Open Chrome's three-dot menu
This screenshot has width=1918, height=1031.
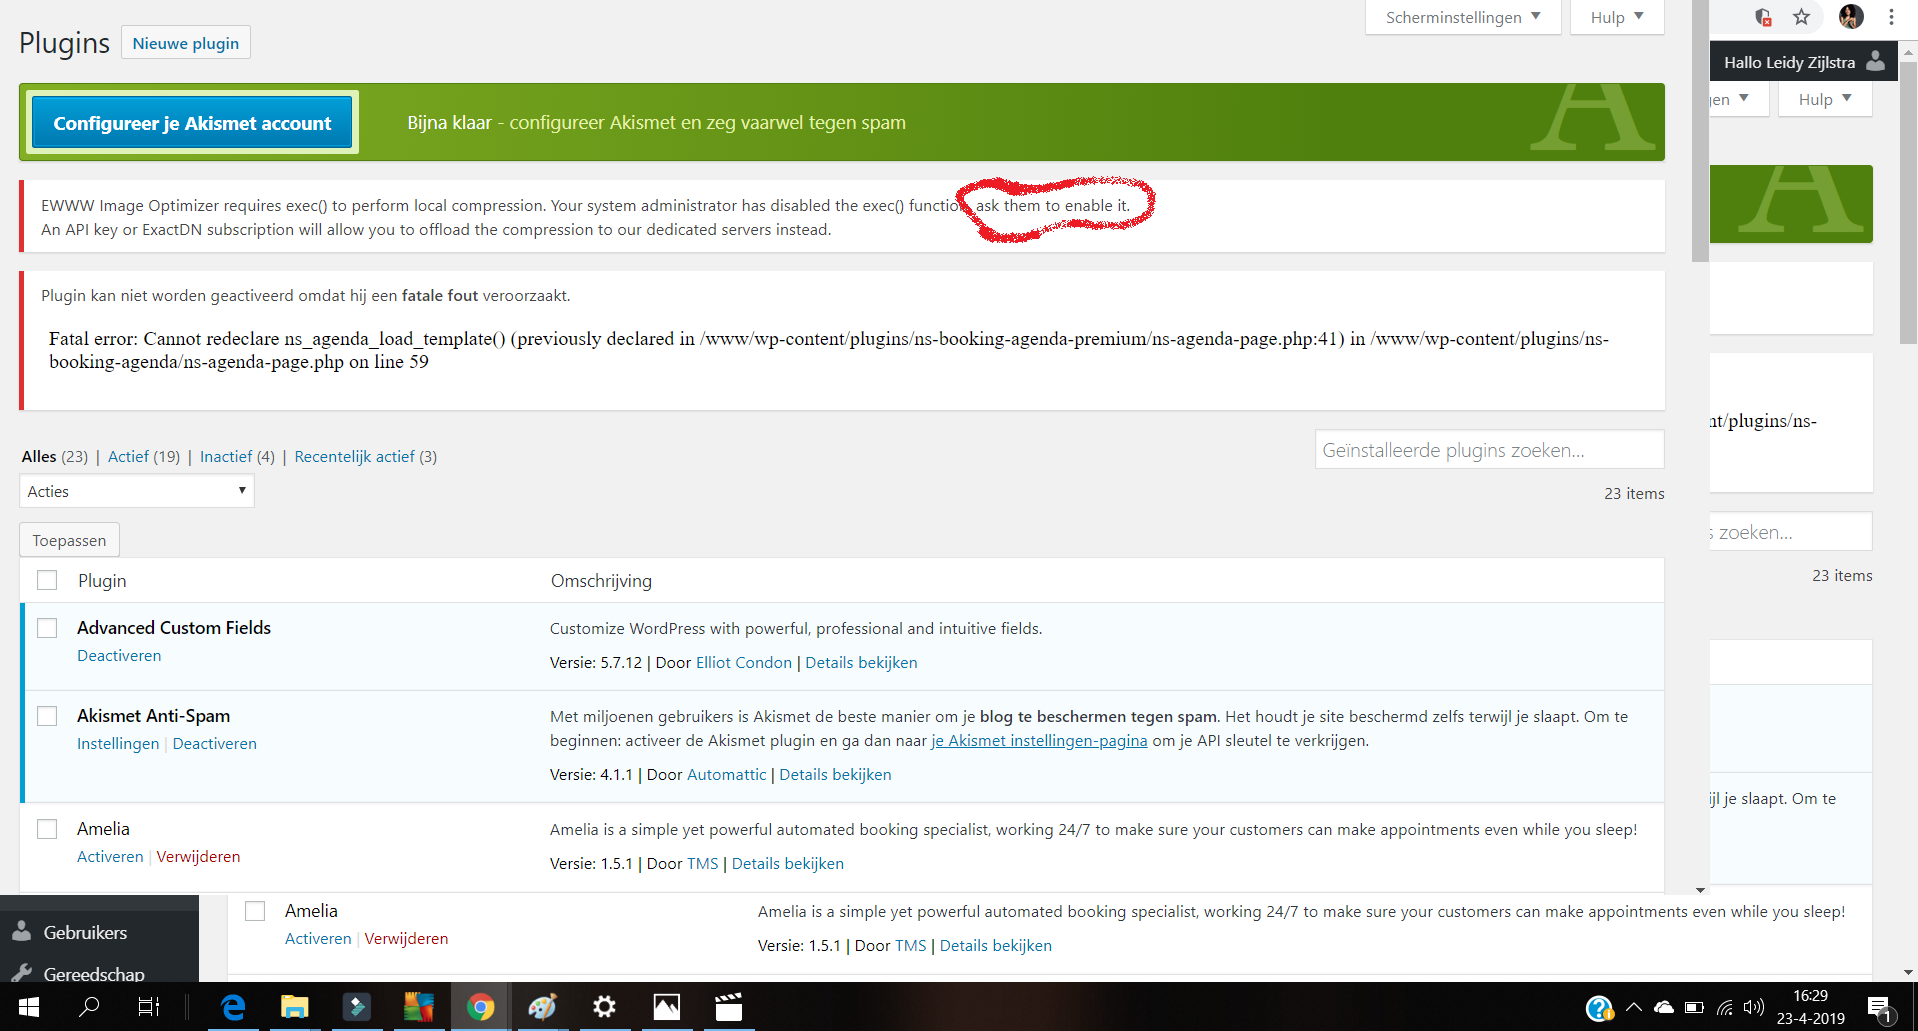(x=1891, y=16)
